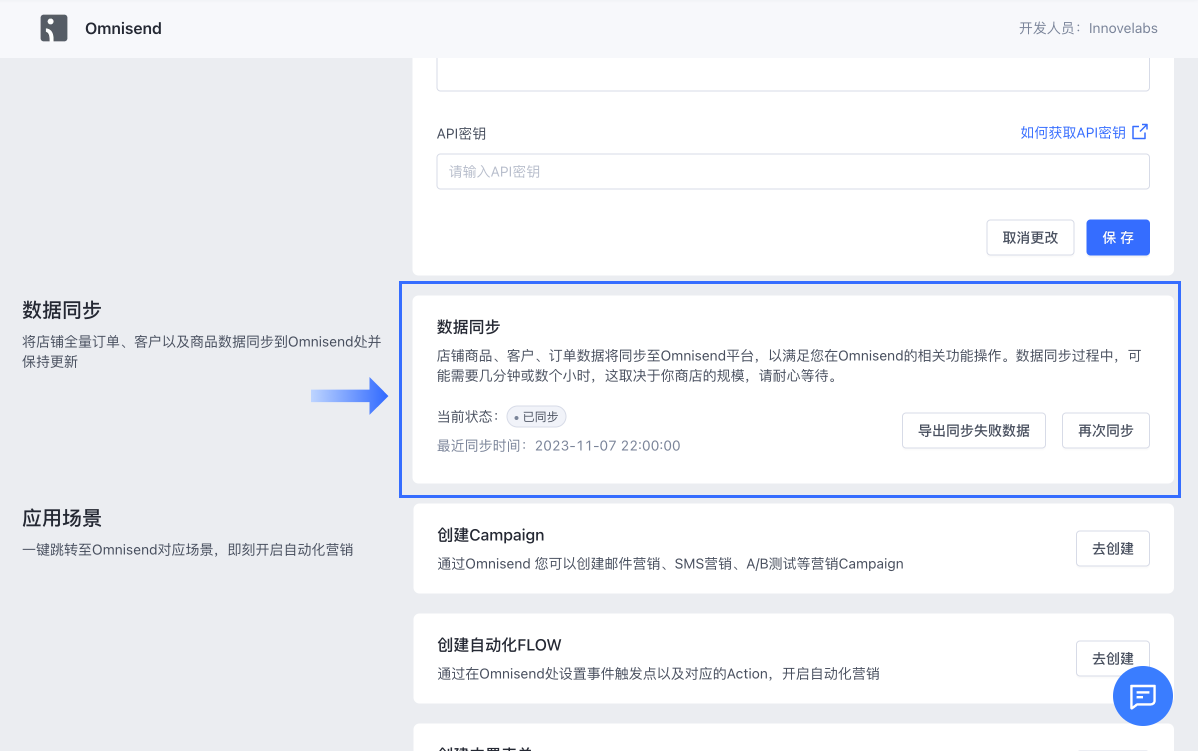
Task: Click the 当前状态 label
Action: coord(467,416)
